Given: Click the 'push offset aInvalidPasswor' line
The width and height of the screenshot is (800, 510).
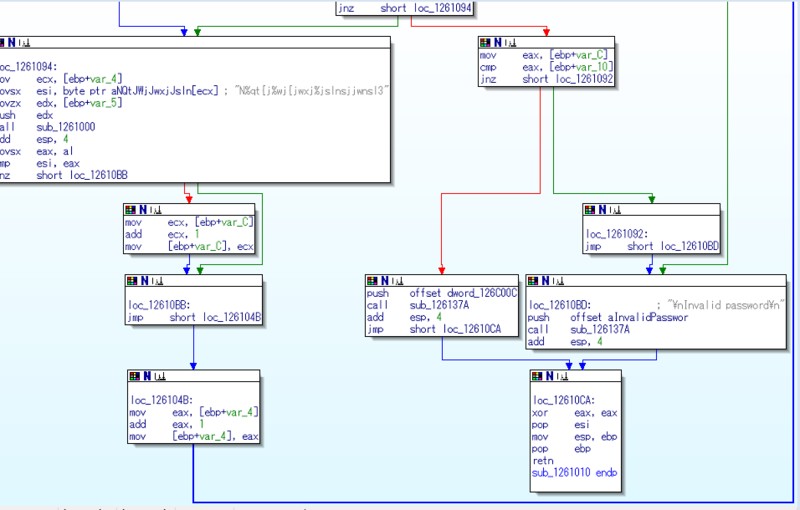Looking at the screenshot, I should (x=608, y=317).
